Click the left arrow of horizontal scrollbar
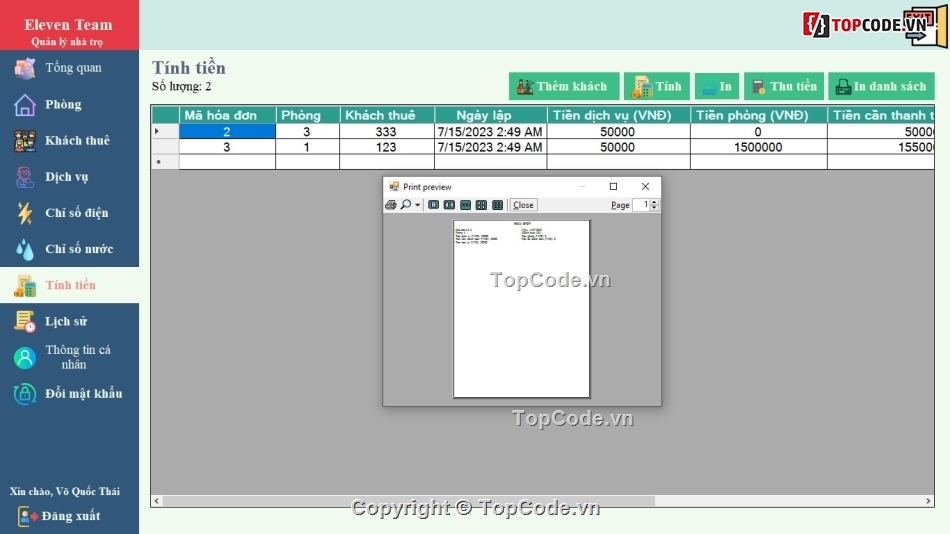Viewport: 950px width, 534px height. pyautogui.click(x=157, y=501)
